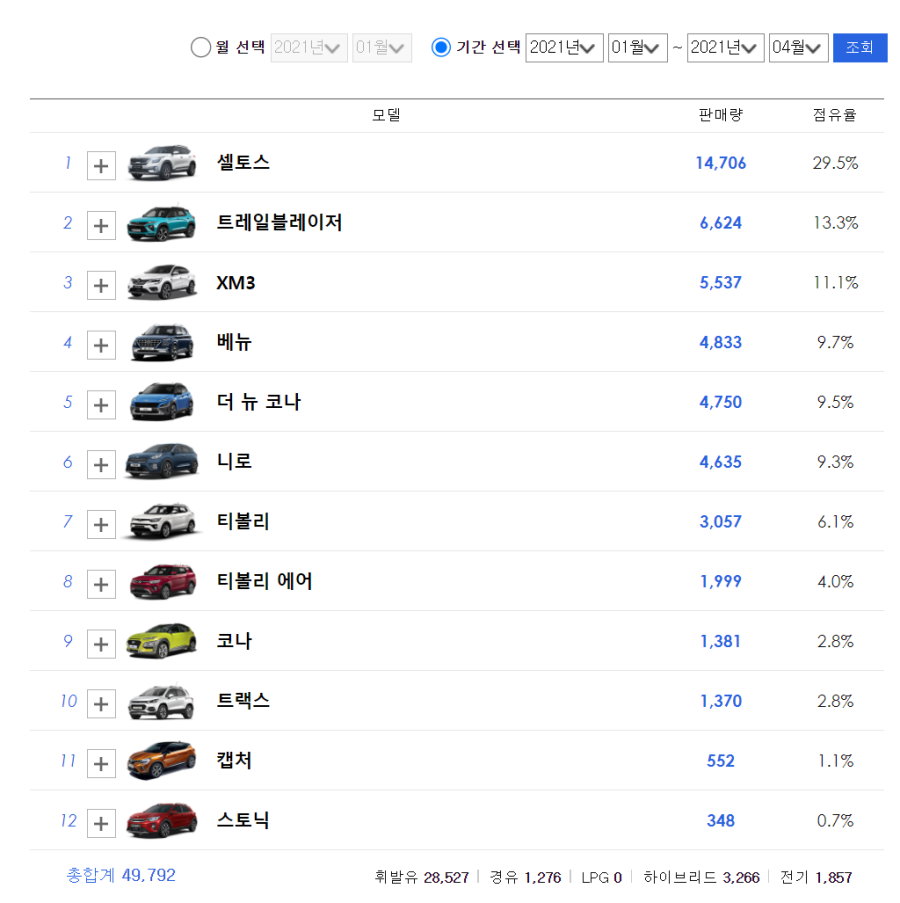Click the 5,537 sales figure
Image resolution: width=900 pixels, height=903 pixels.
(720, 283)
